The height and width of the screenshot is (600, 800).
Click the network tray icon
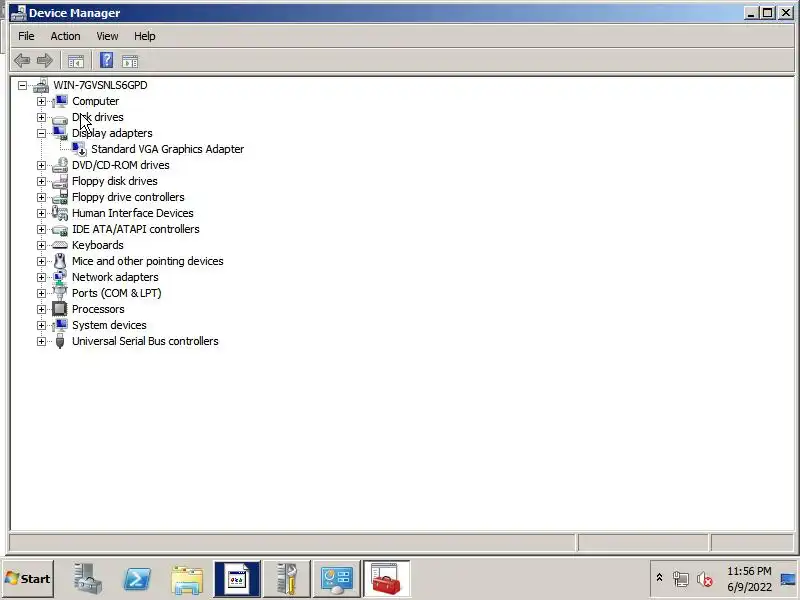tap(680, 579)
